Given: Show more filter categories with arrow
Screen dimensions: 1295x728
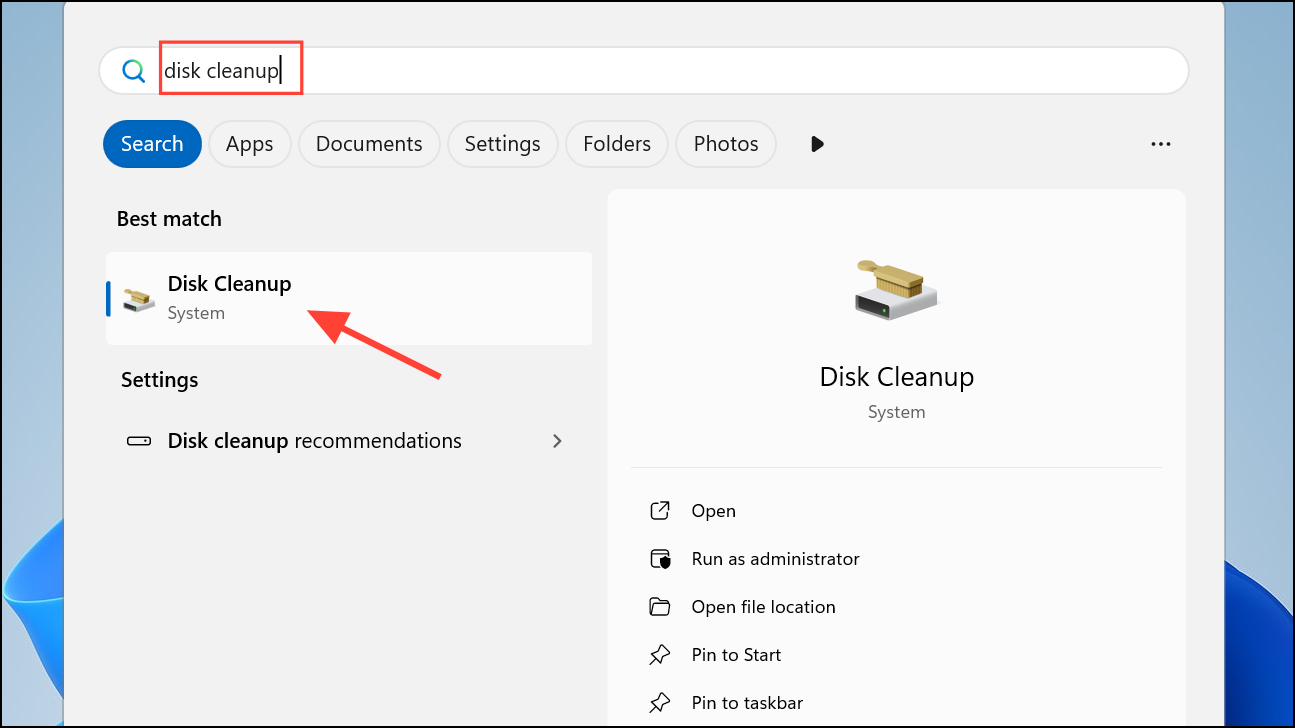Looking at the screenshot, I should [x=817, y=144].
